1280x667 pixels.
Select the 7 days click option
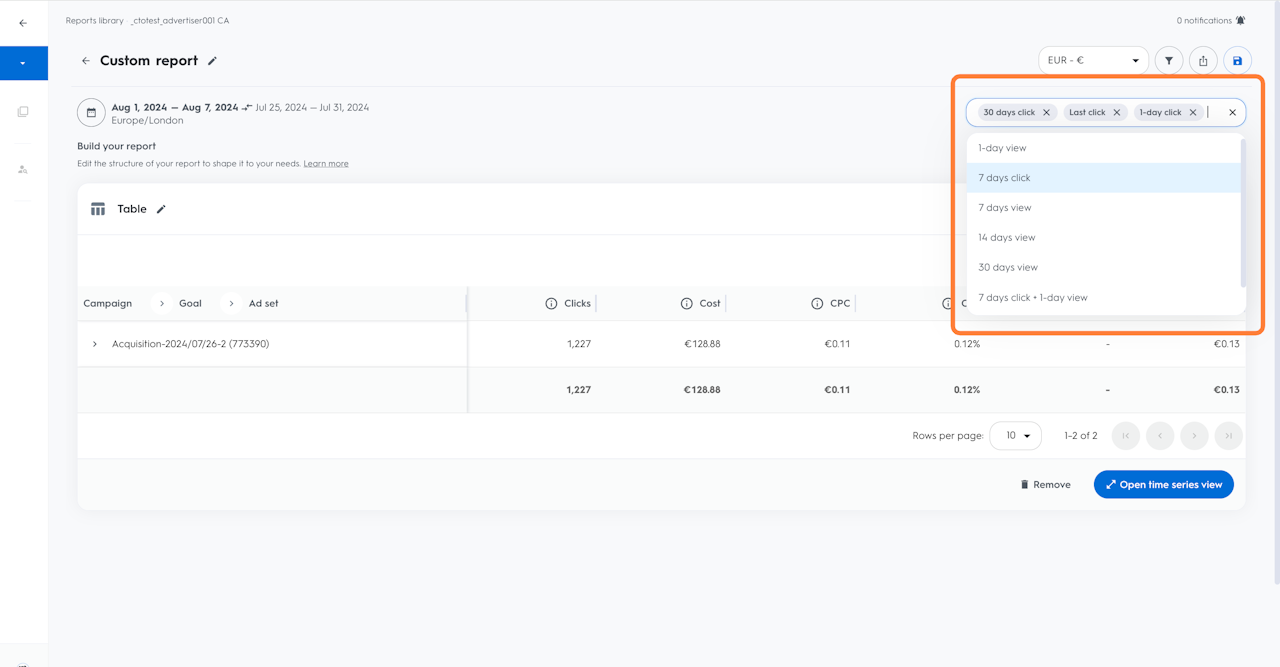pyautogui.click(x=1004, y=178)
